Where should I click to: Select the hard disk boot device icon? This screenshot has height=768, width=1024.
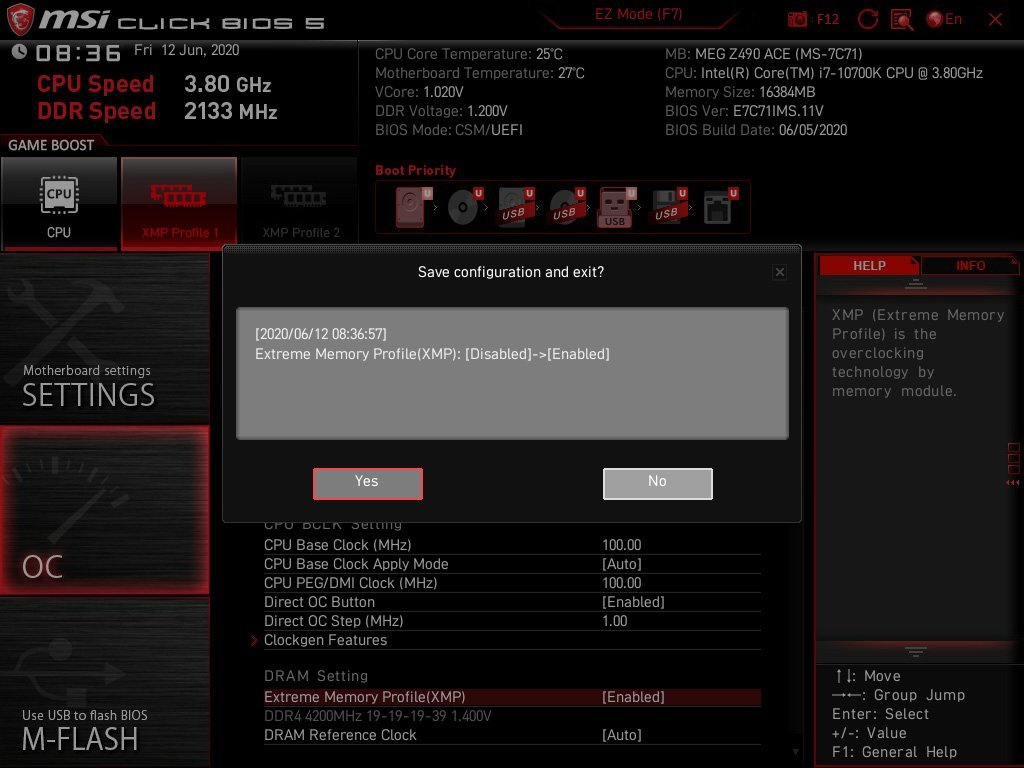[413, 207]
